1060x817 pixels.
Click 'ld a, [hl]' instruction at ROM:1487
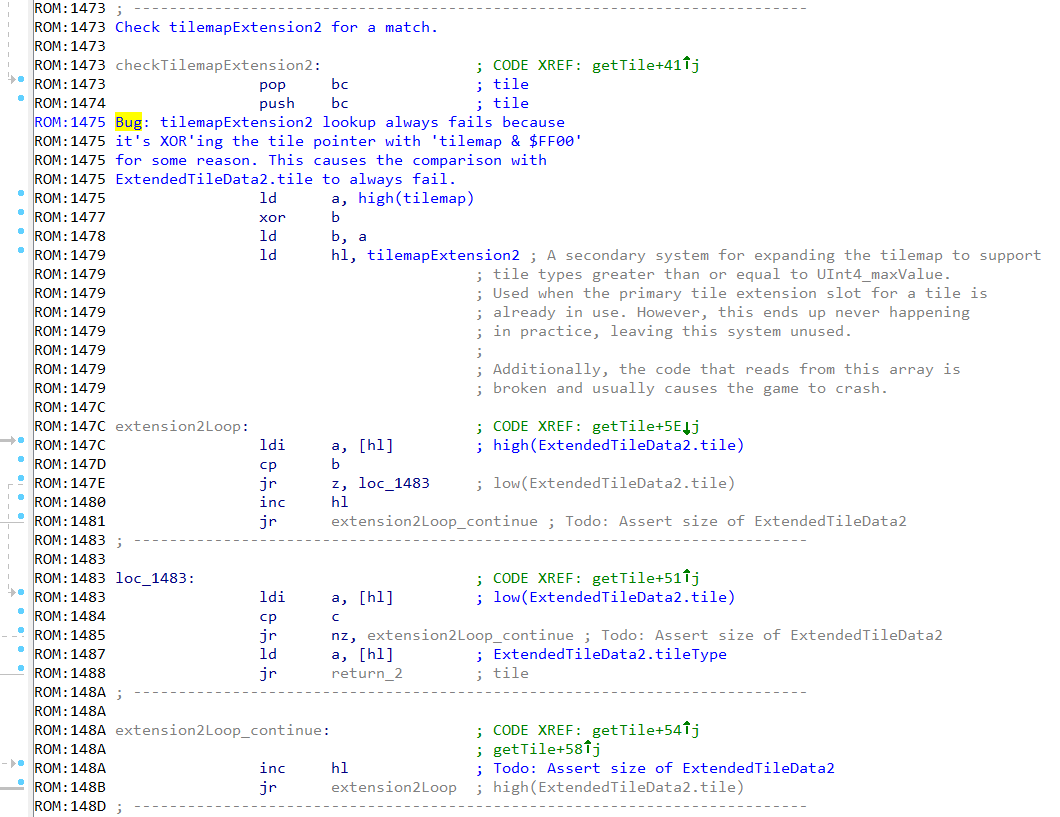pyautogui.click(x=326, y=654)
